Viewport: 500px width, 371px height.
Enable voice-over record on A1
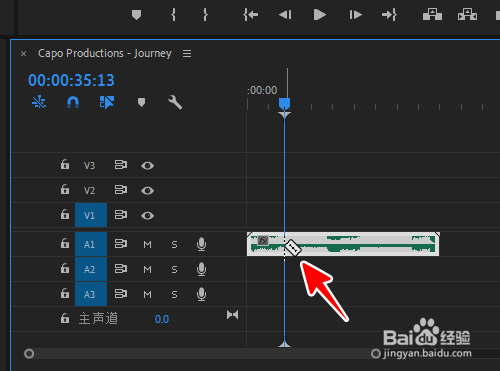201,244
